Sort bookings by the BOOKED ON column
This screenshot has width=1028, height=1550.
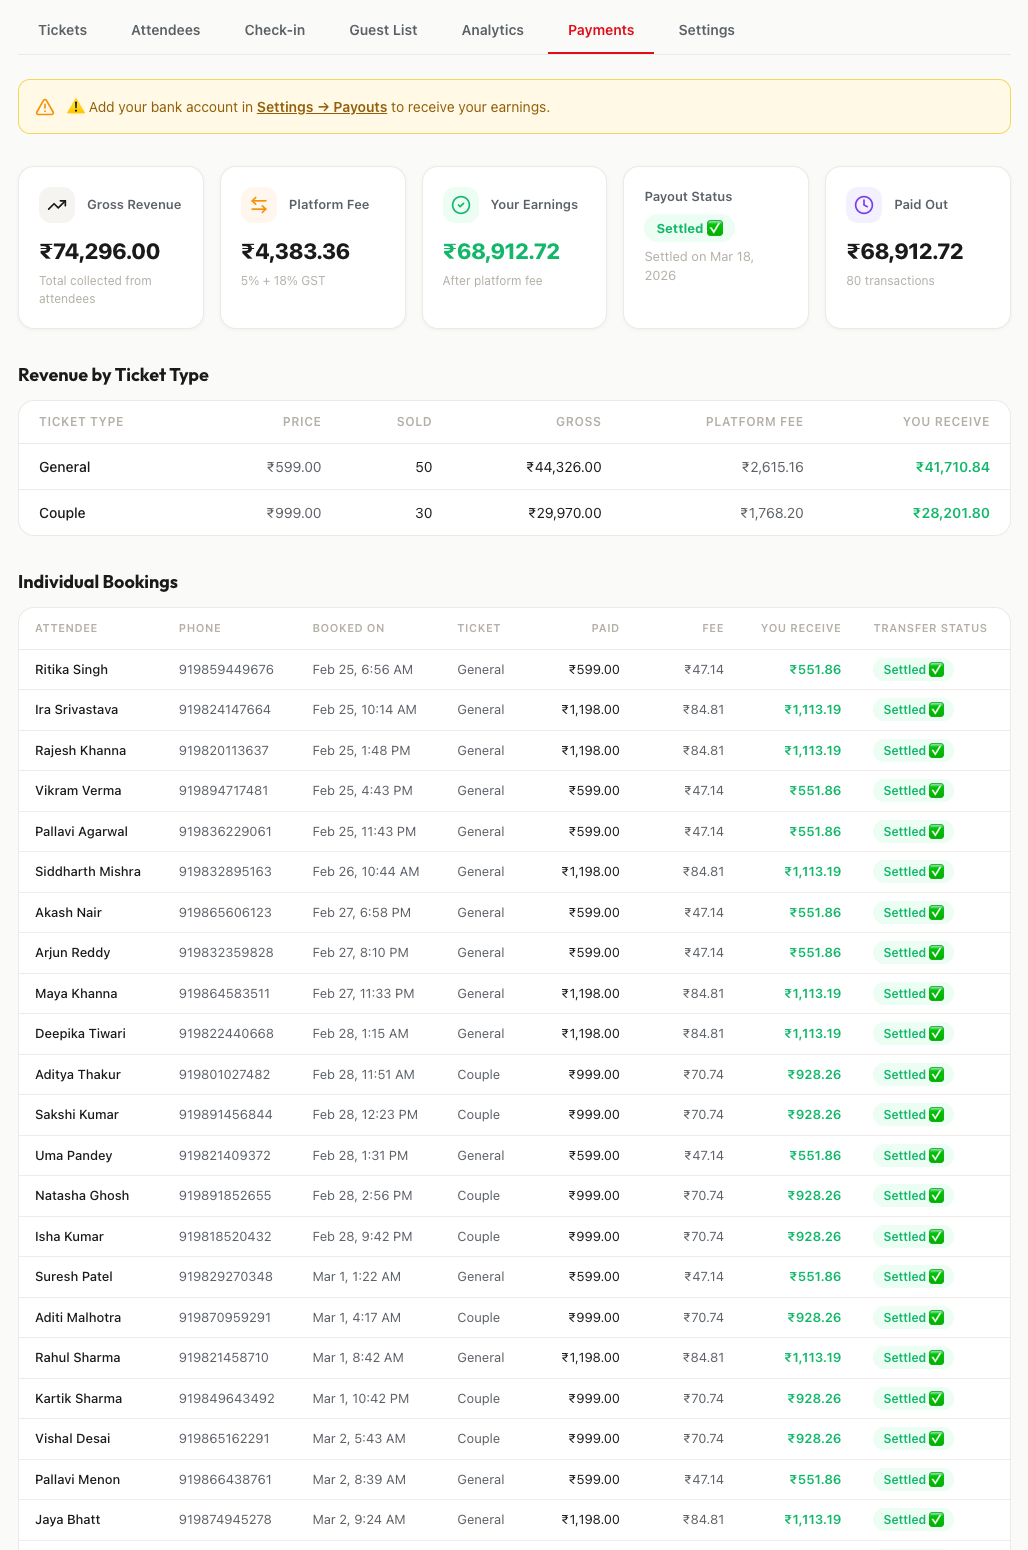(x=348, y=628)
